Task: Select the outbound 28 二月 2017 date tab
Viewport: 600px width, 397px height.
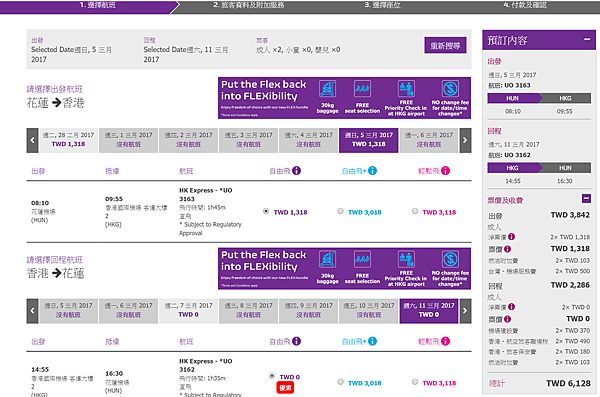Action: point(68,140)
